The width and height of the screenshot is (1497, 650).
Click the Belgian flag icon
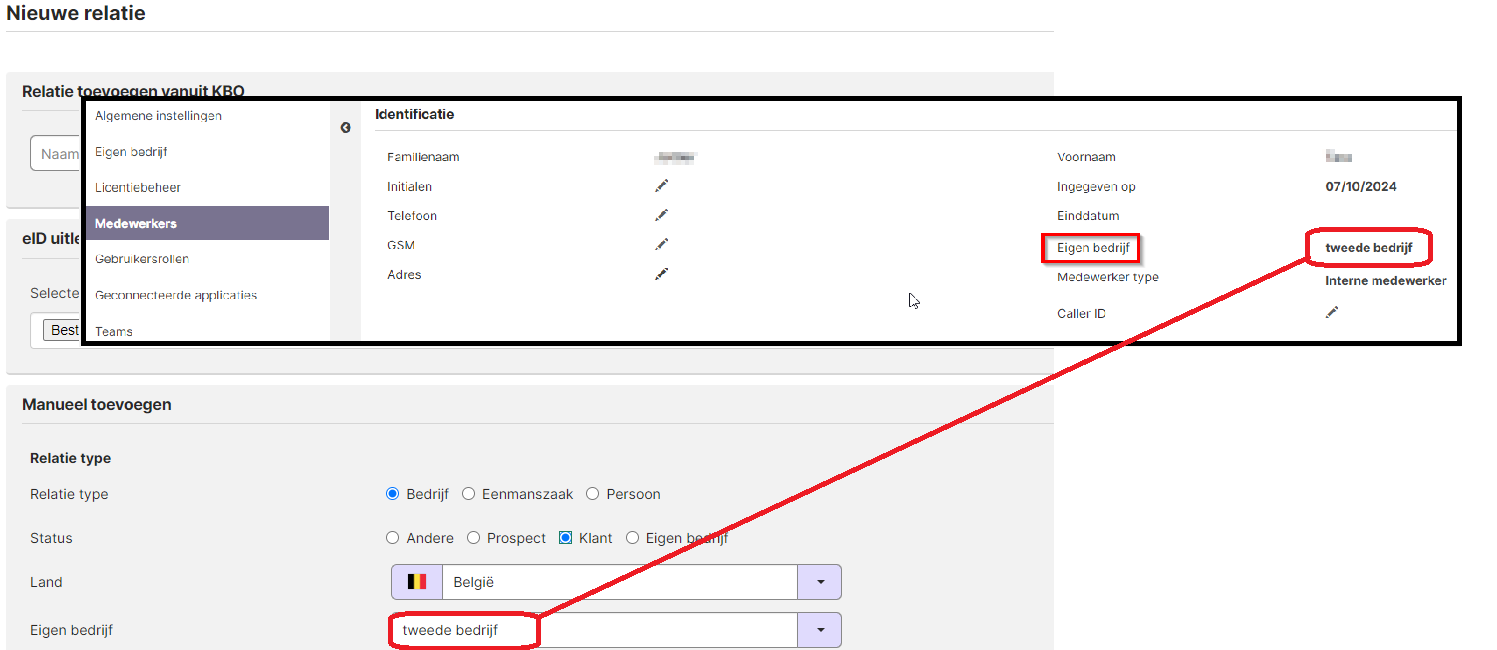tap(417, 582)
